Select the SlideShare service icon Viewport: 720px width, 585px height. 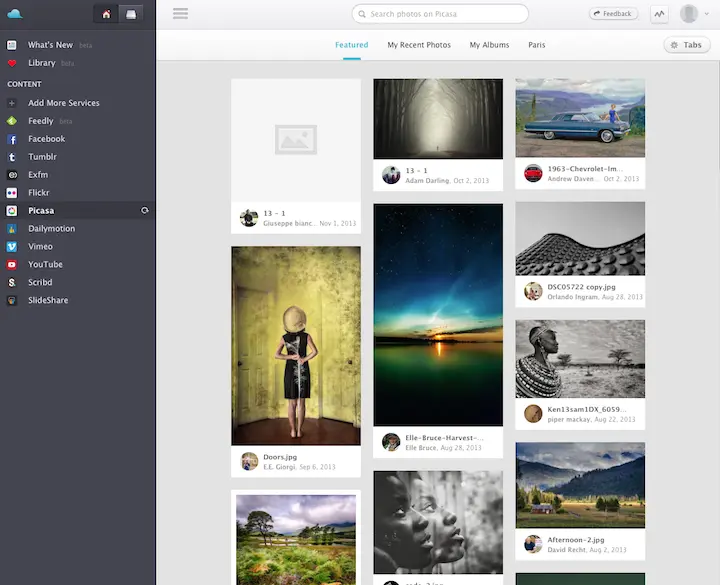click(x=12, y=300)
